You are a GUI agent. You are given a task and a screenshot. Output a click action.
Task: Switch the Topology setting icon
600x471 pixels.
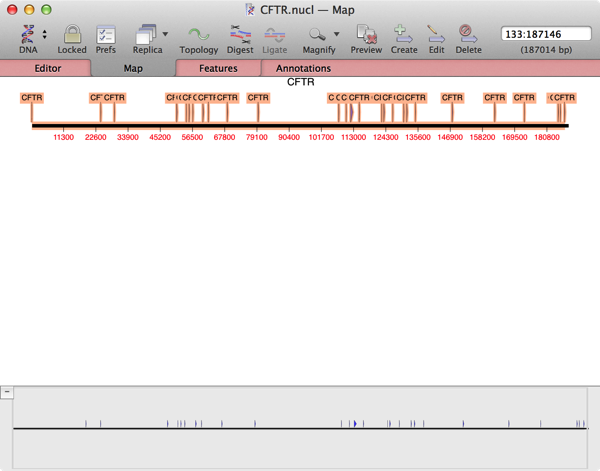pyautogui.click(x=198, y=34)
